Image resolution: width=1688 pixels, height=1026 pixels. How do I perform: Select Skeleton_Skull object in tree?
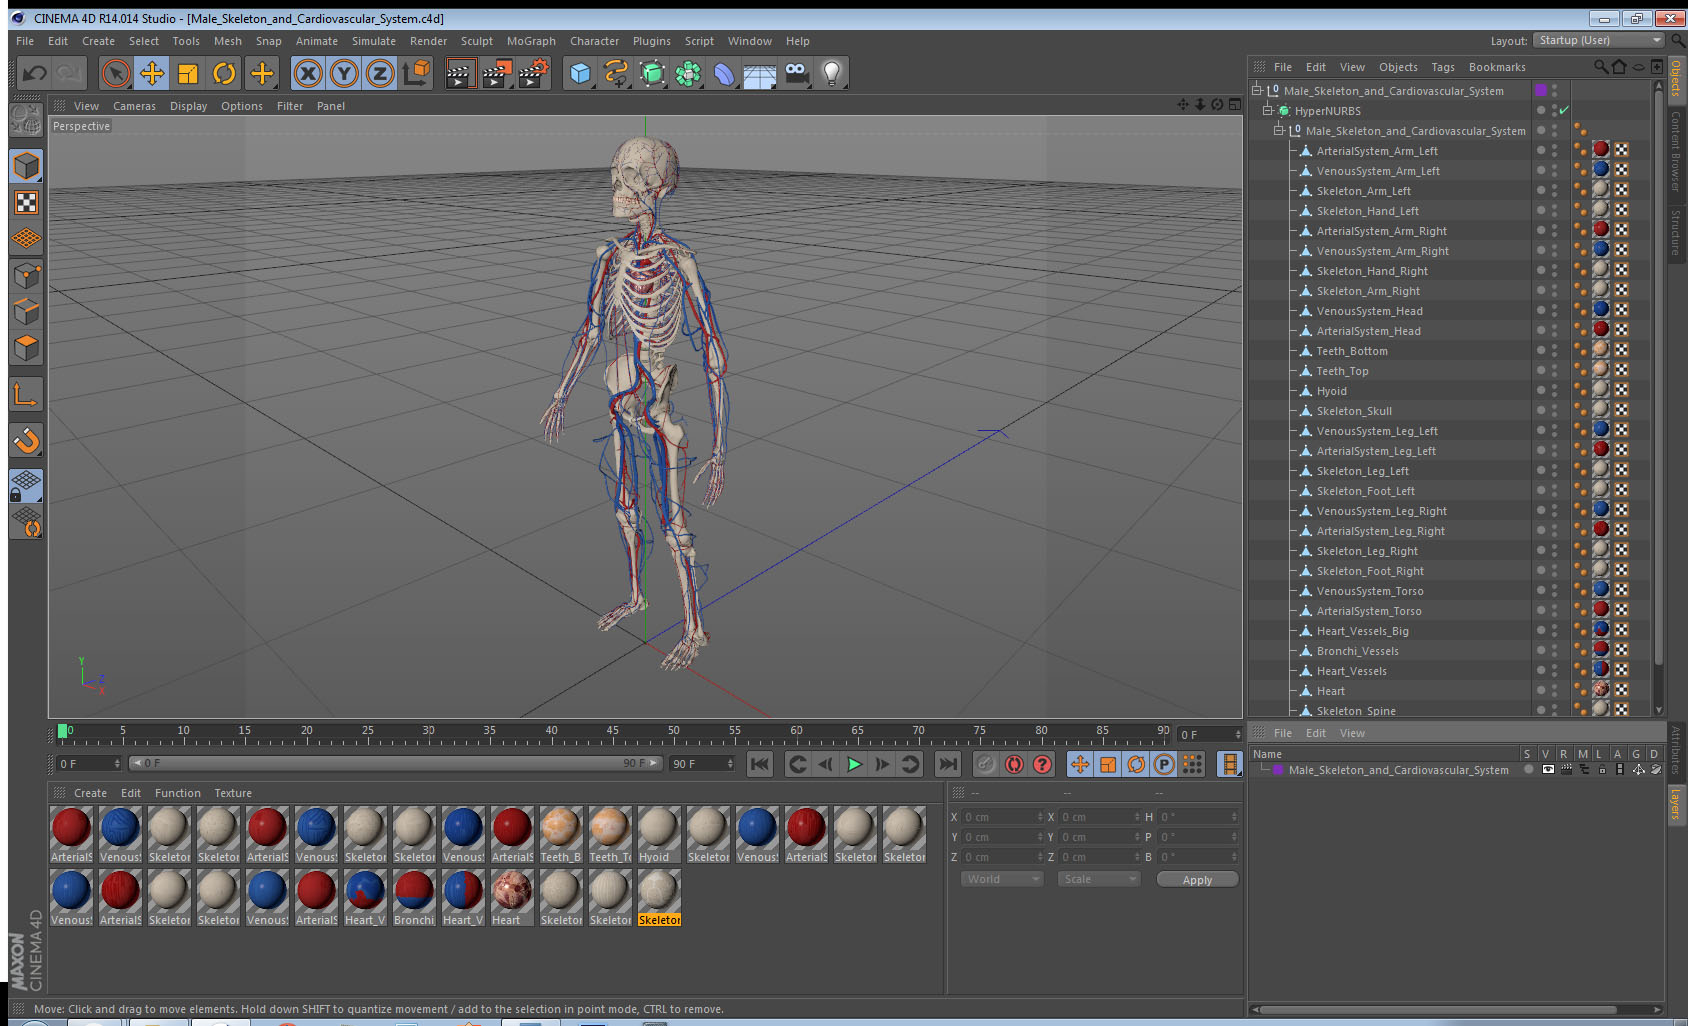pyautogui.click(x=1354, y=411)
